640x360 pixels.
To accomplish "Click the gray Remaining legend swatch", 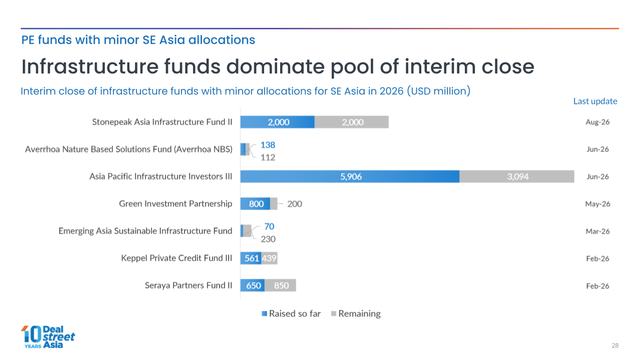I will [333, 314].
